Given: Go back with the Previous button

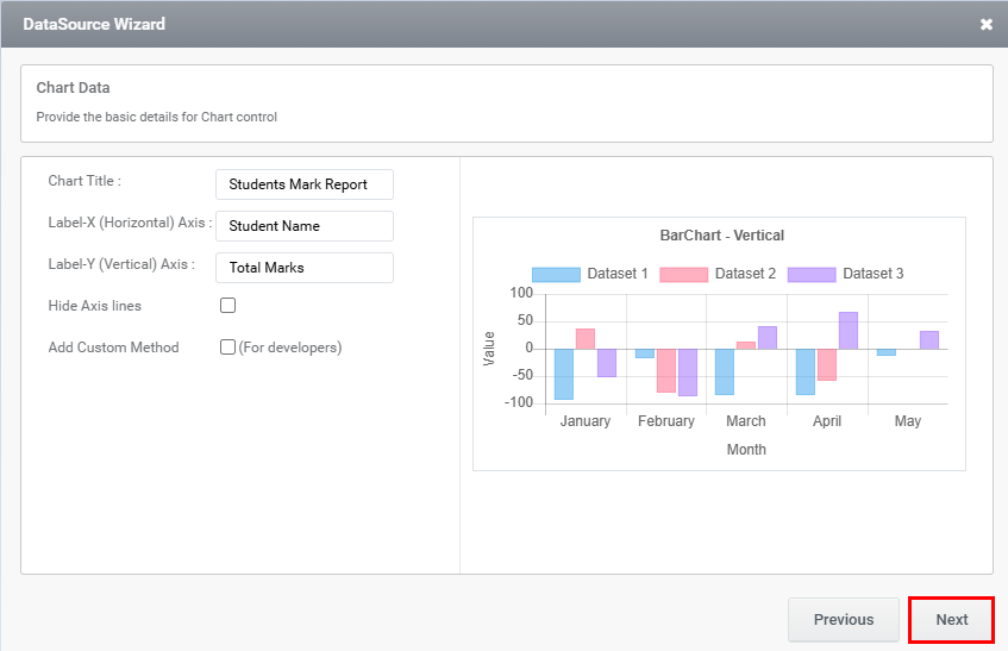Looking at the screenshot, I should [843, 619].
